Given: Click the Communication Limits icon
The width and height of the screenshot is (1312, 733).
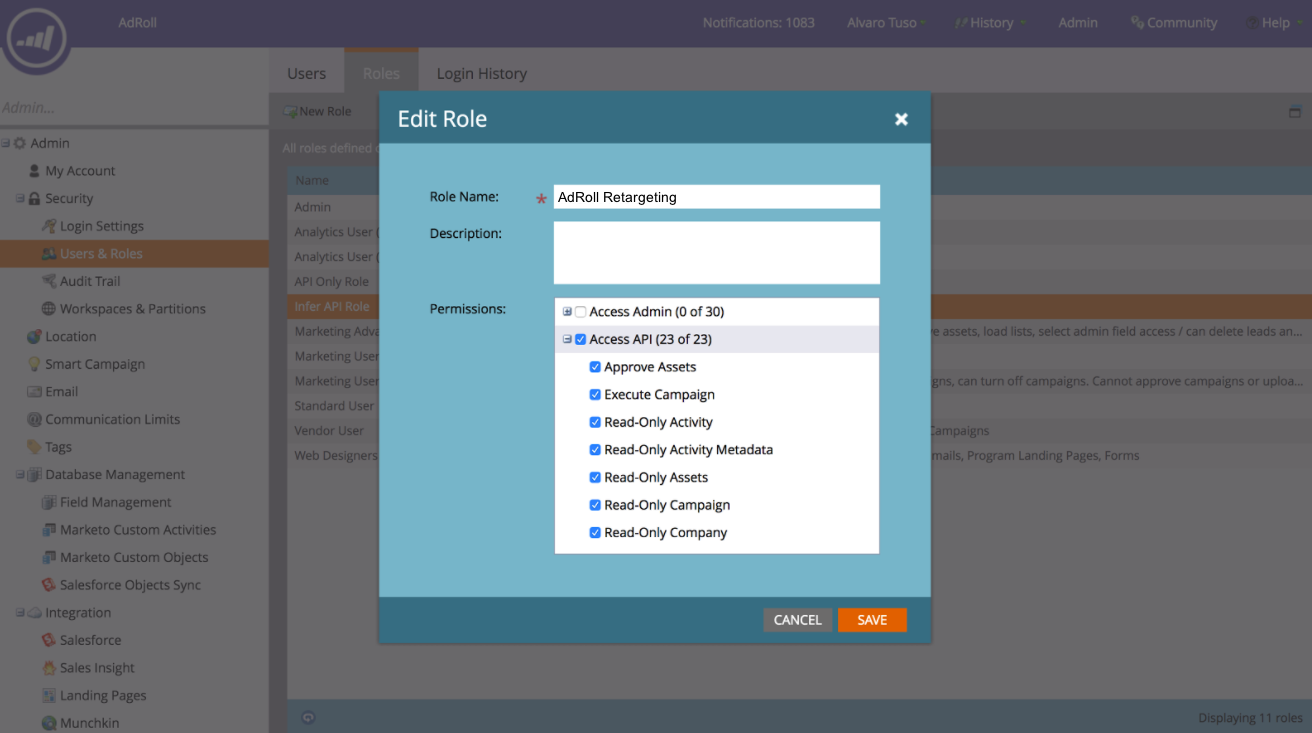Looking at the screenshot, I should pyautogui.click(x=34, y=419).
